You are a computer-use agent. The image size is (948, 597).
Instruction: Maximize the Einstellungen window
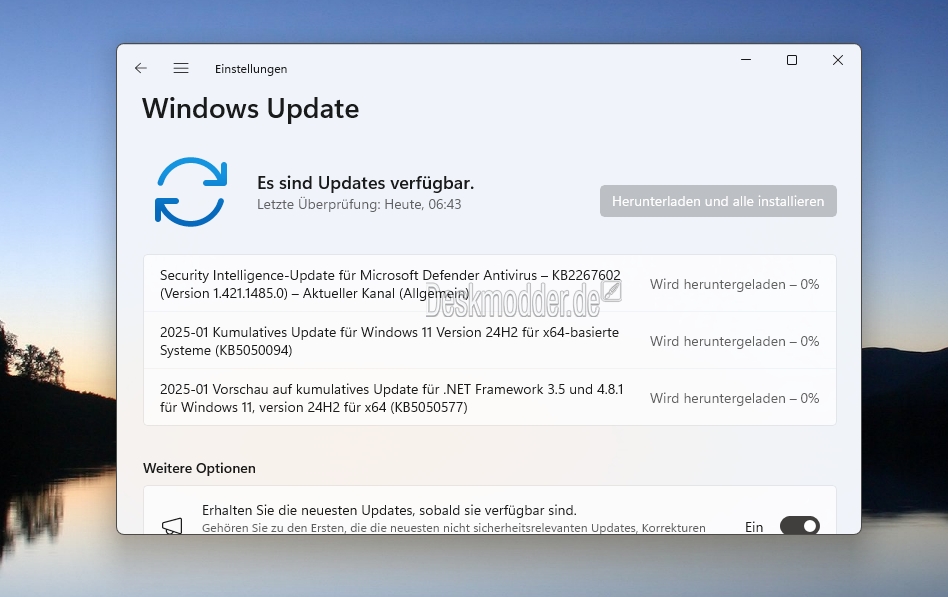coord(791,60)
